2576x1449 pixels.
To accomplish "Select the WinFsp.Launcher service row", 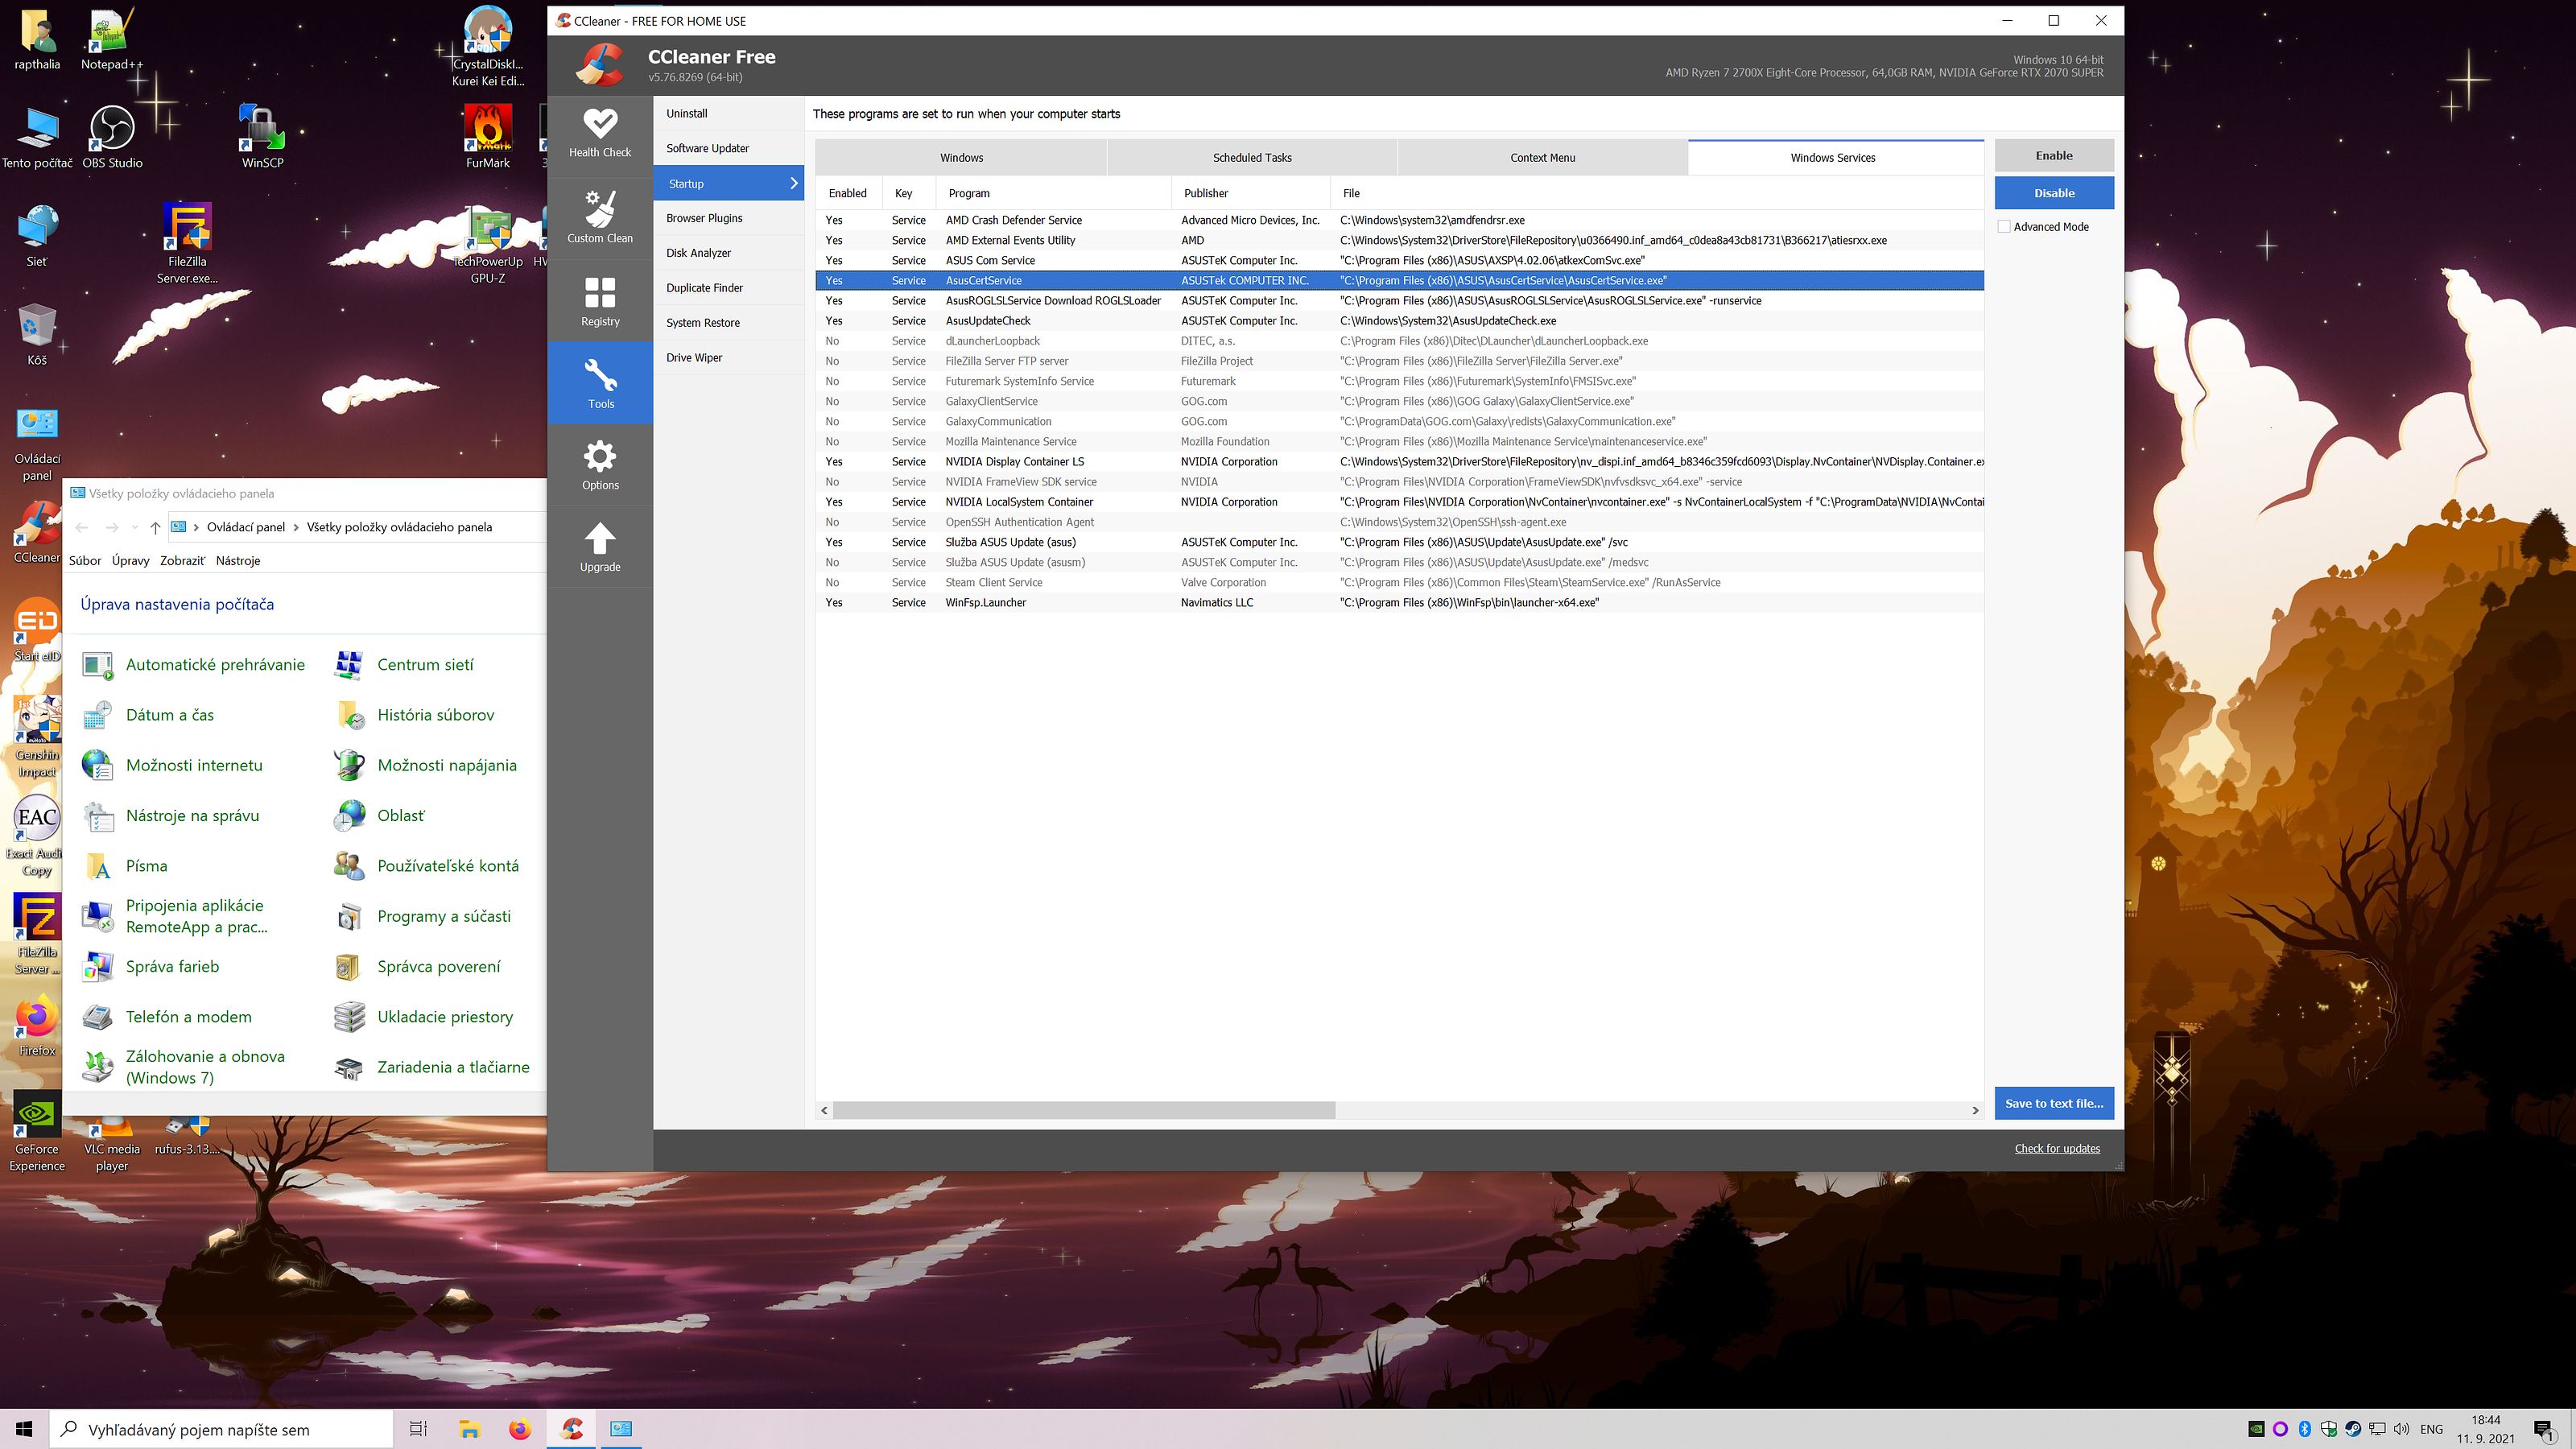I will [1399, 602].
